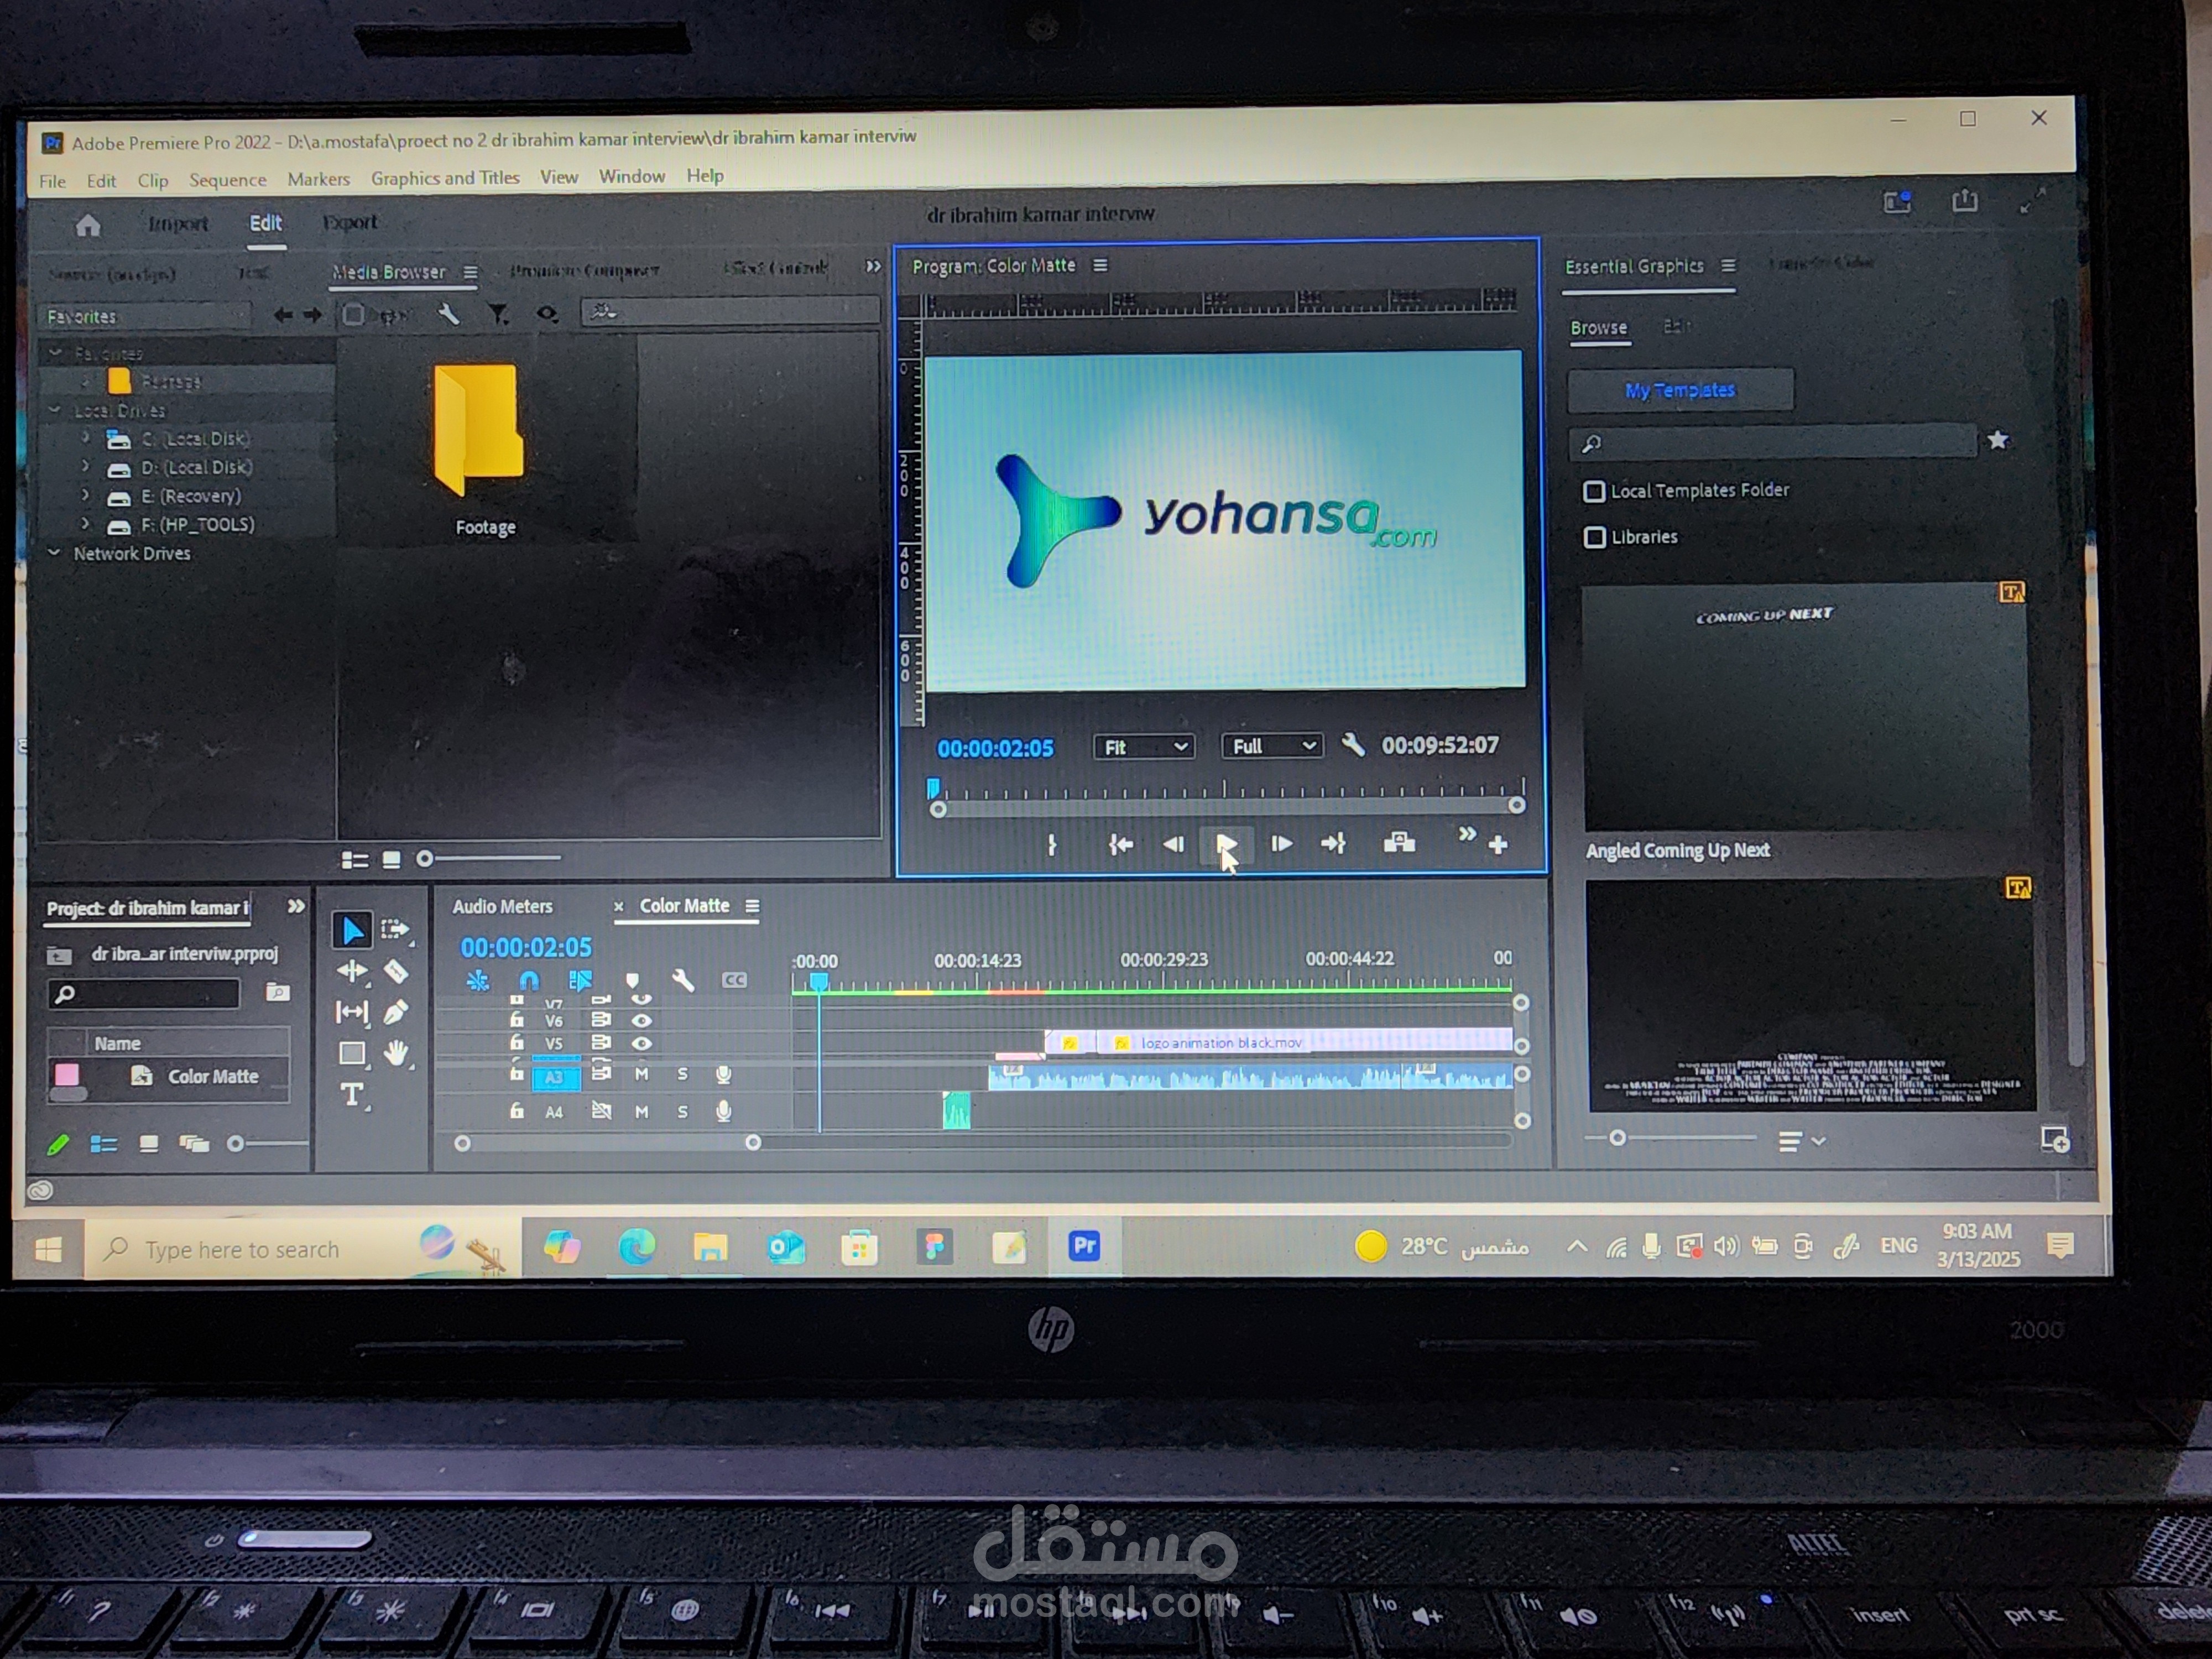Switch to the Import workspace tab
The width and height of the screenshot is (2212, 1659).
click(178, 224)
